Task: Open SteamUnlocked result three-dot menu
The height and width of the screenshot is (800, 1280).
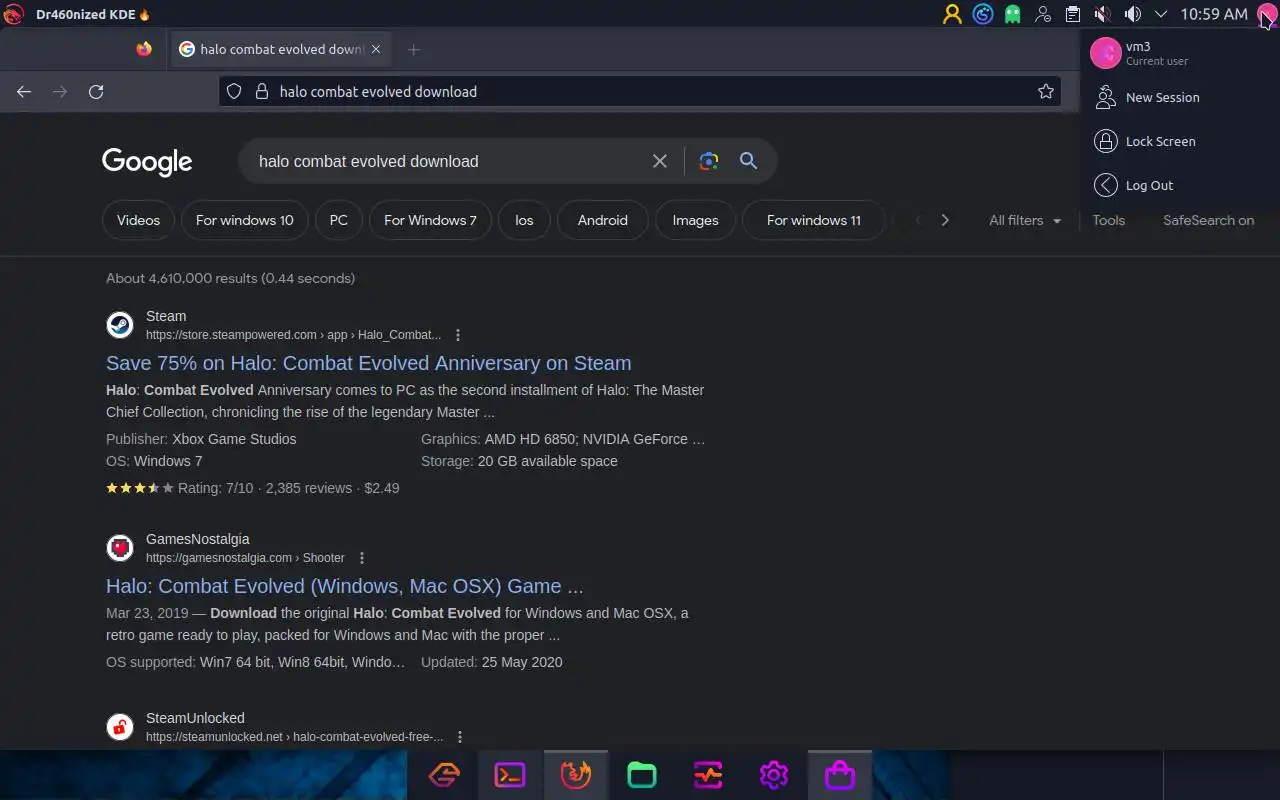Action: coord(460,737)
